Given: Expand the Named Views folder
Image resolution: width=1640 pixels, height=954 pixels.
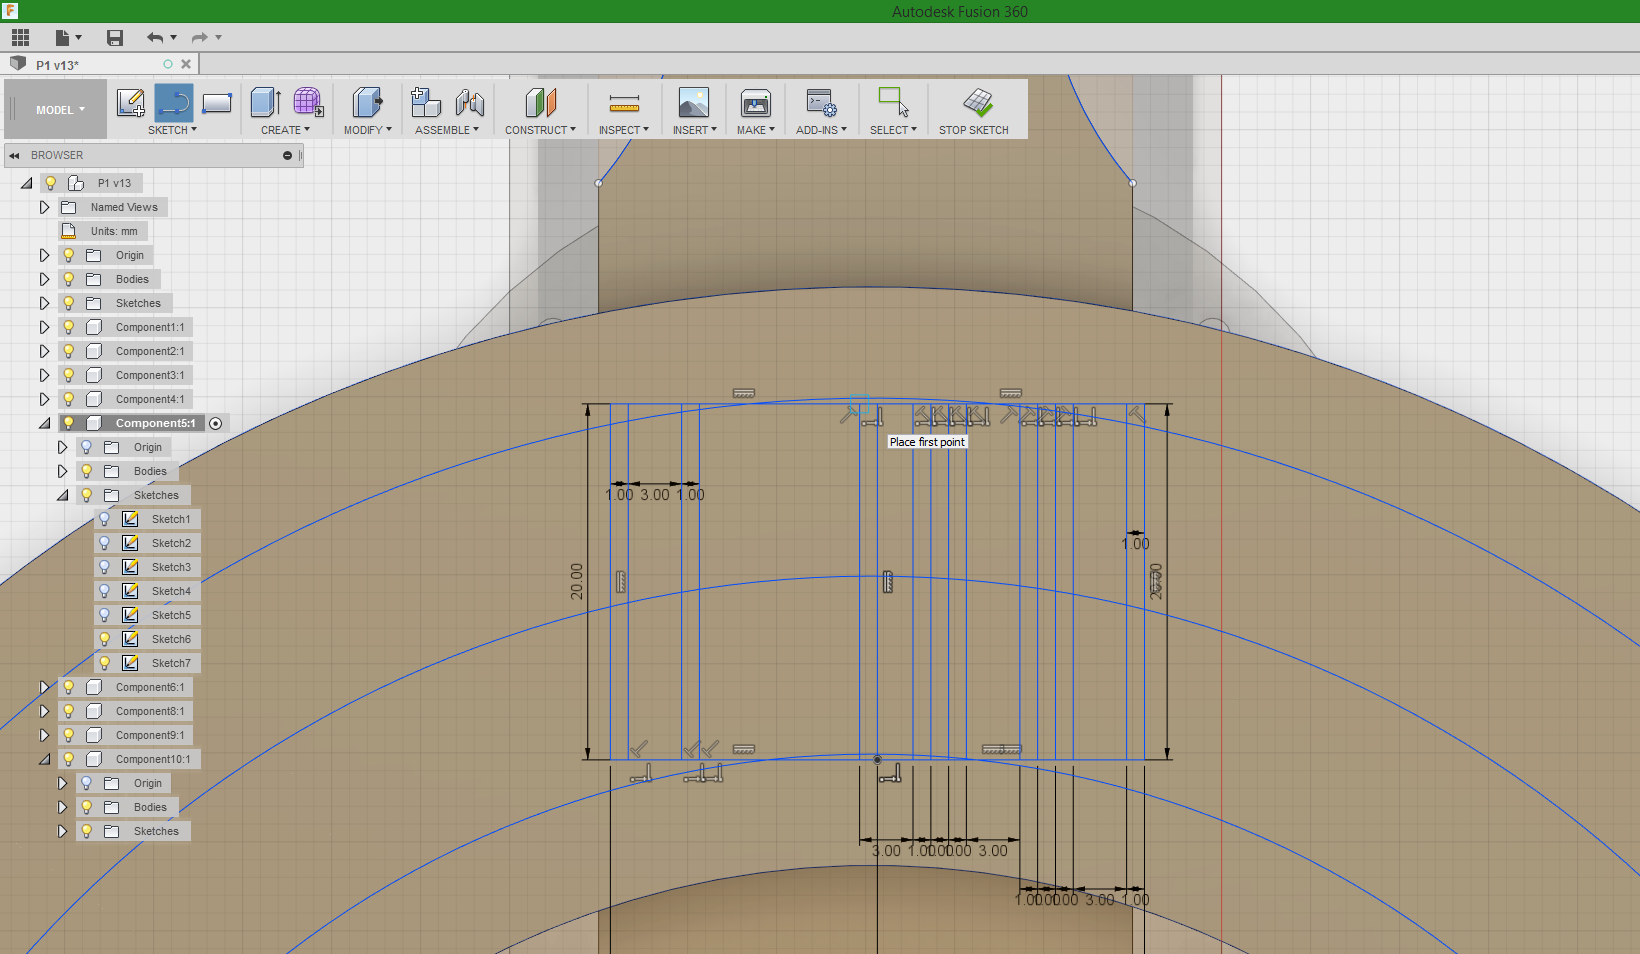Looking at the screenshot, I should [44, 207].
